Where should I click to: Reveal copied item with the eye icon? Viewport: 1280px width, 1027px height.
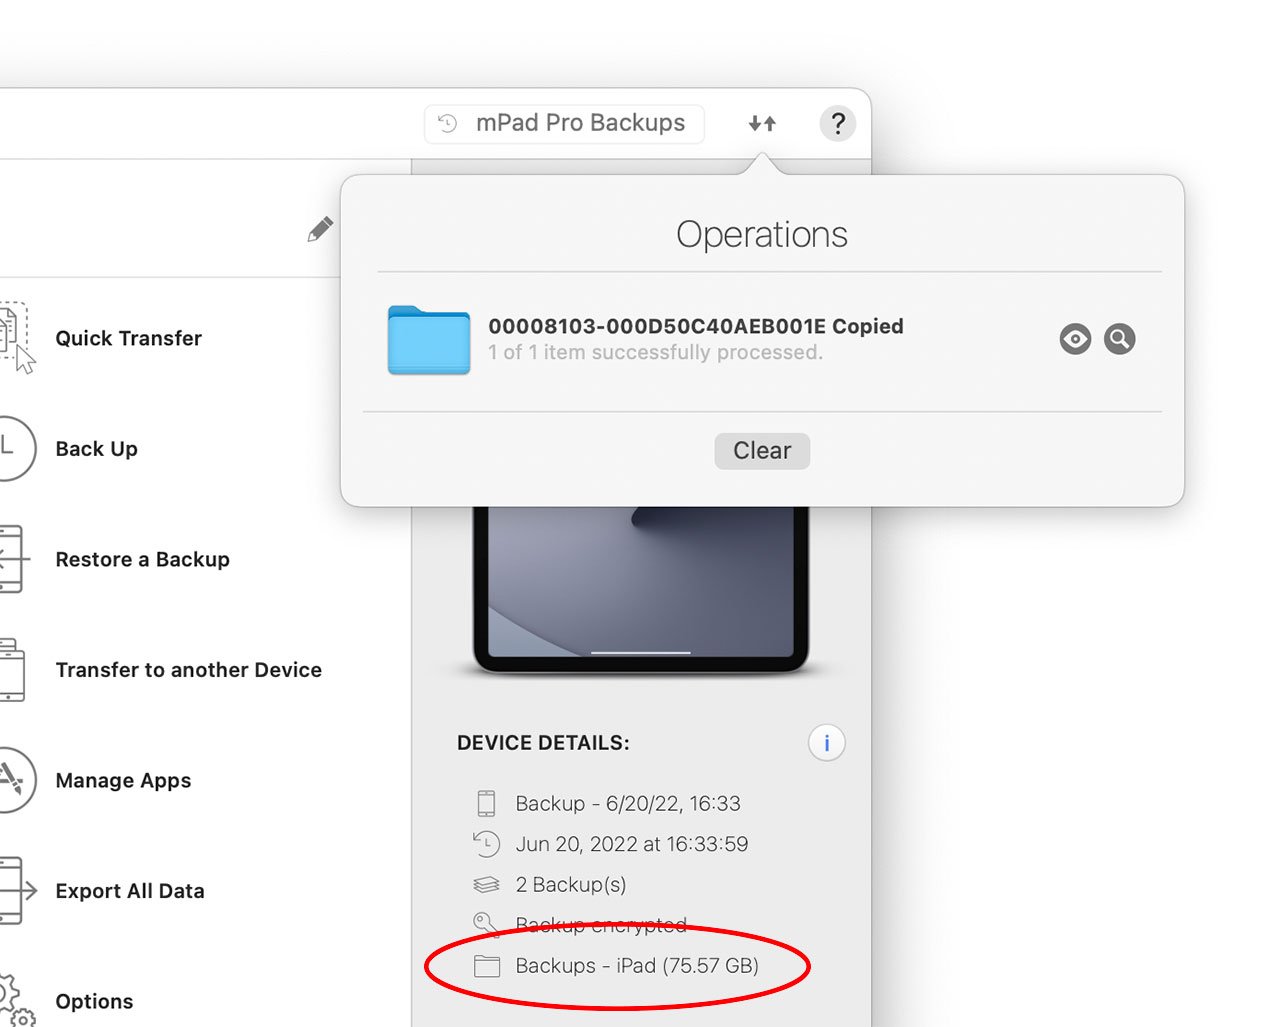coord(1075,339)
